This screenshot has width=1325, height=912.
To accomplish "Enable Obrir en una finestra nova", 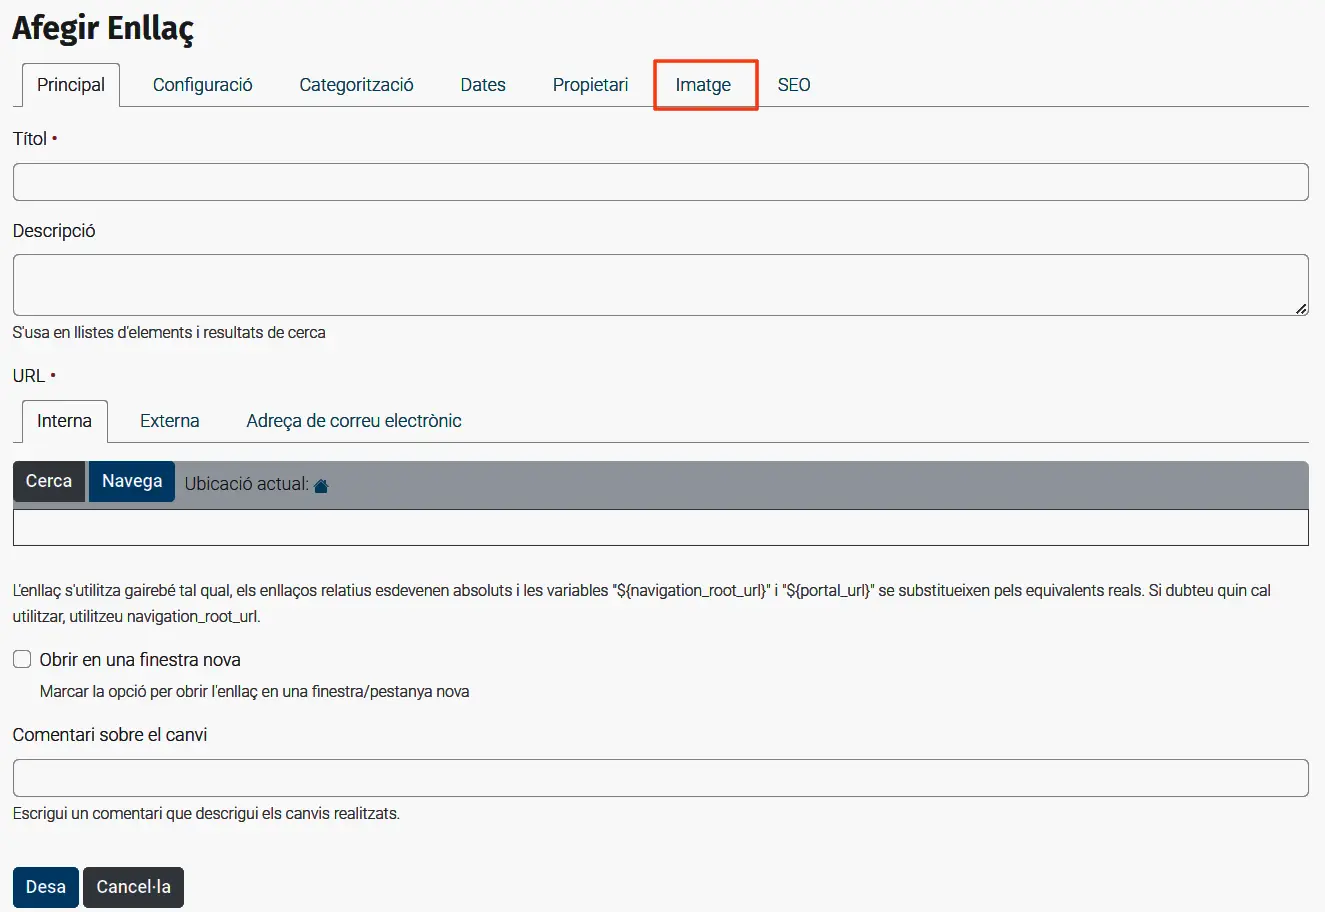I will (22, 659).
